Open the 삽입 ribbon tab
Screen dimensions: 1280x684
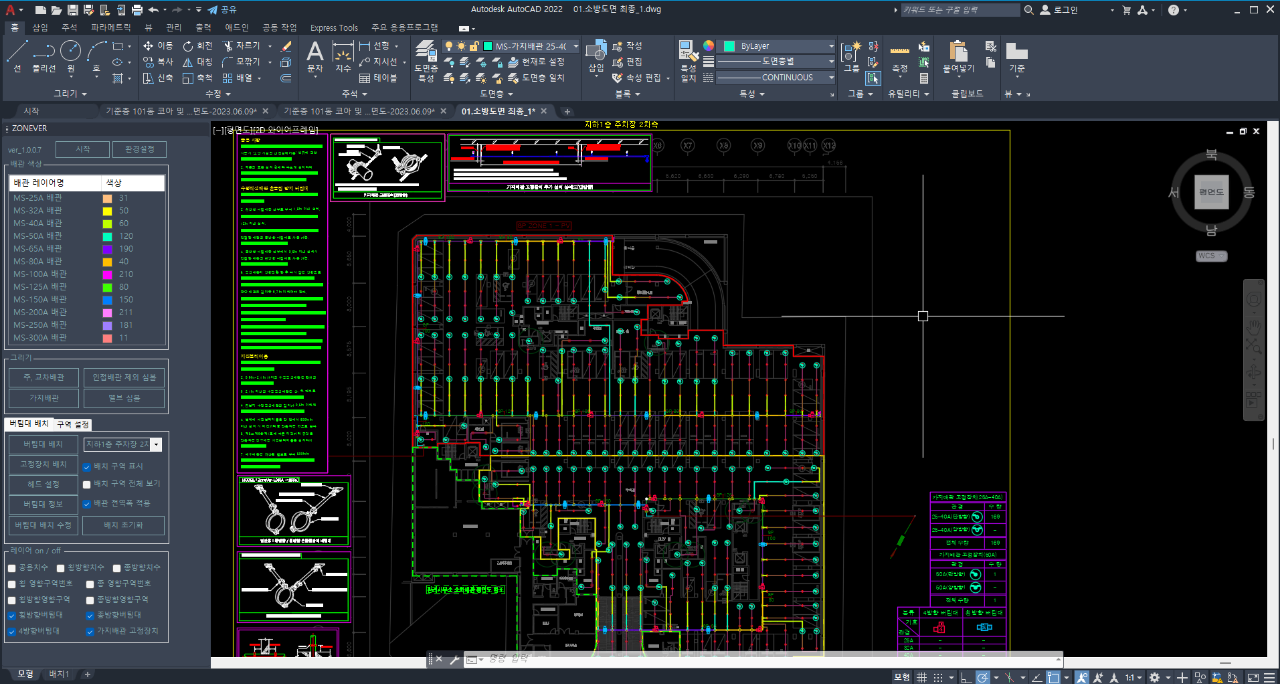[x=40, y=28]
